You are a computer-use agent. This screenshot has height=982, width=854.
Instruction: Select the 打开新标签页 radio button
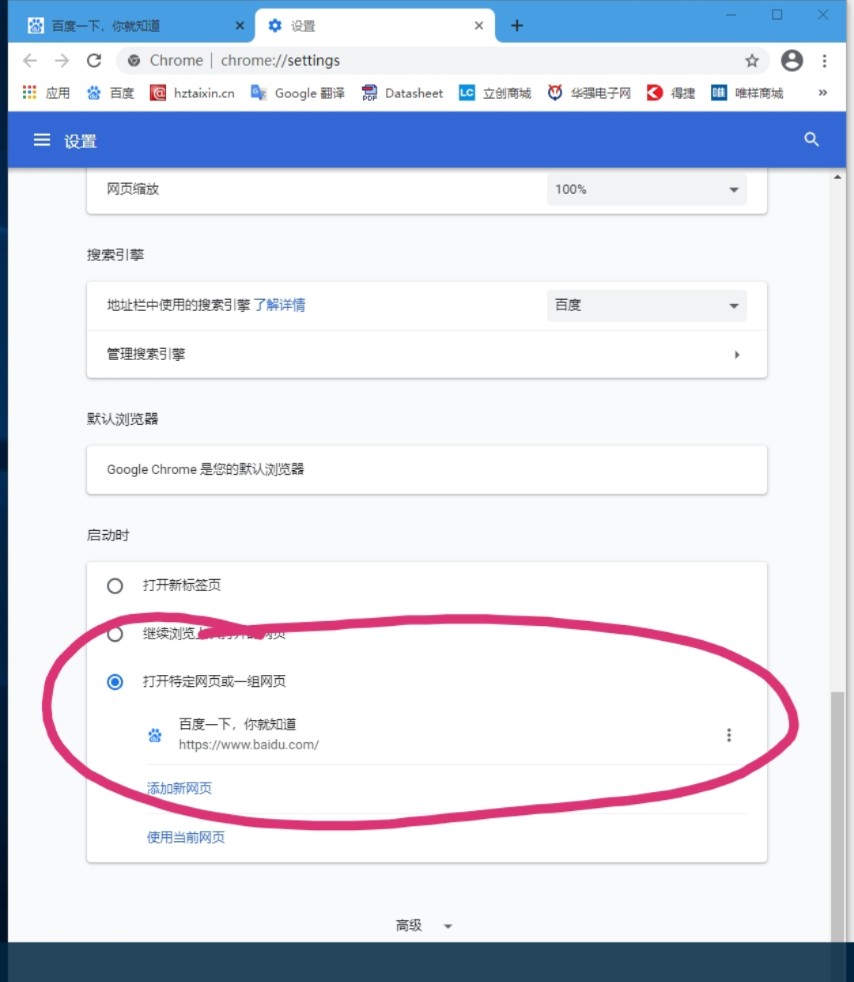pyautogui.click(x=115, y=586)
